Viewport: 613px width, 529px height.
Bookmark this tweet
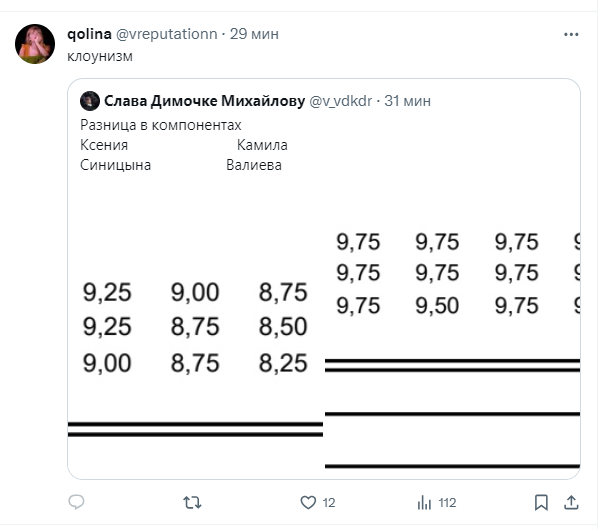[541, 501]
